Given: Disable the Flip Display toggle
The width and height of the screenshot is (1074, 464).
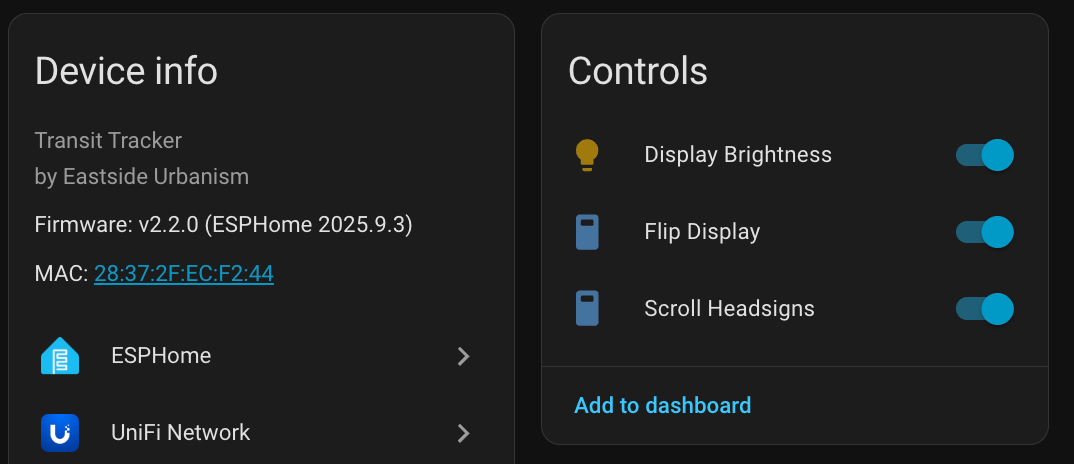Looking at the screenshot, I should tap(985, 232).
